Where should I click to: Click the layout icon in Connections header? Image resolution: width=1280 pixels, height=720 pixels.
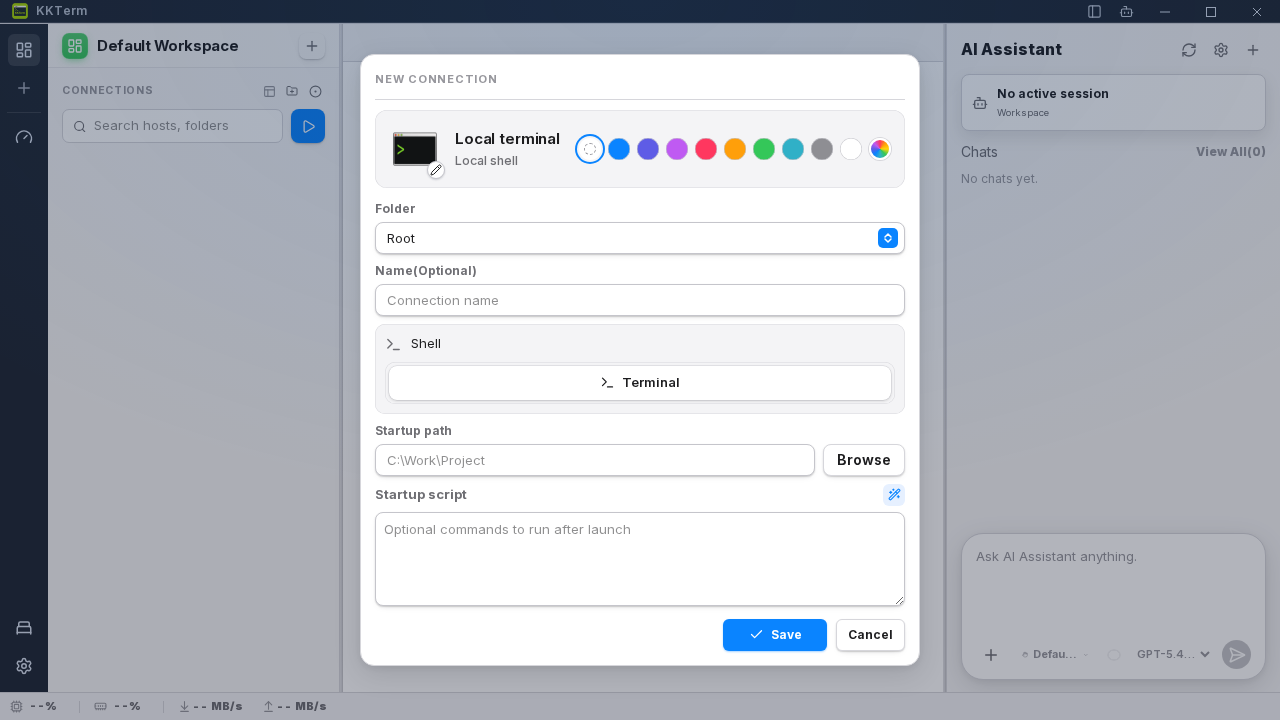tap(269, 91)
